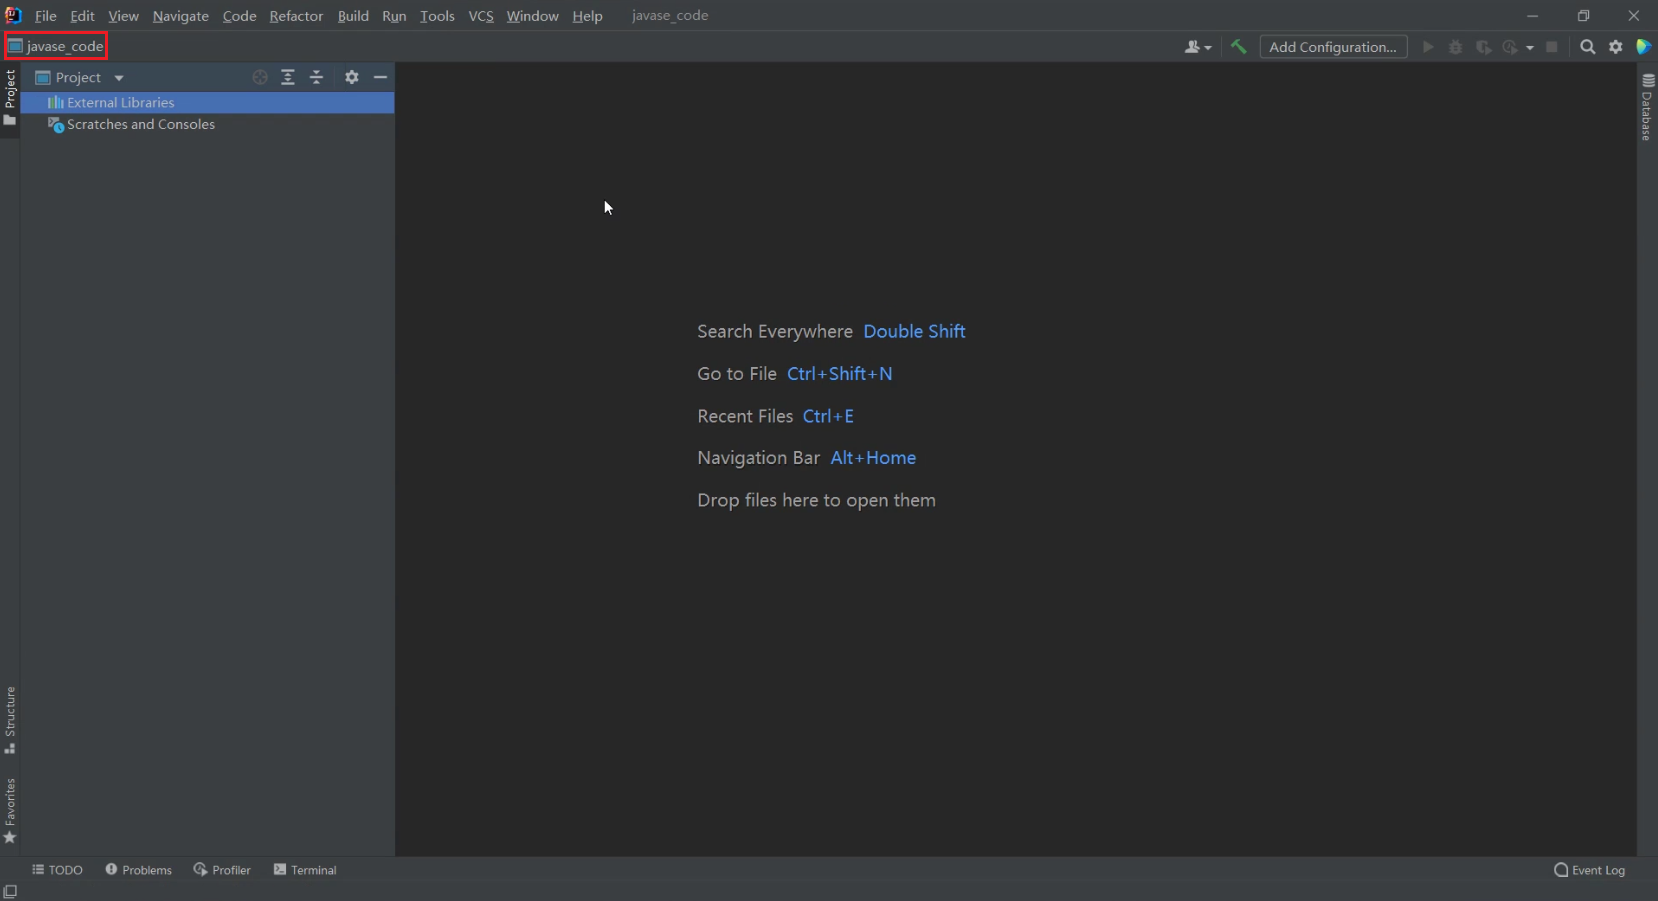Toggle the Database side panel
This screenshot has width=1658, height=901.
pos(1647,108)
